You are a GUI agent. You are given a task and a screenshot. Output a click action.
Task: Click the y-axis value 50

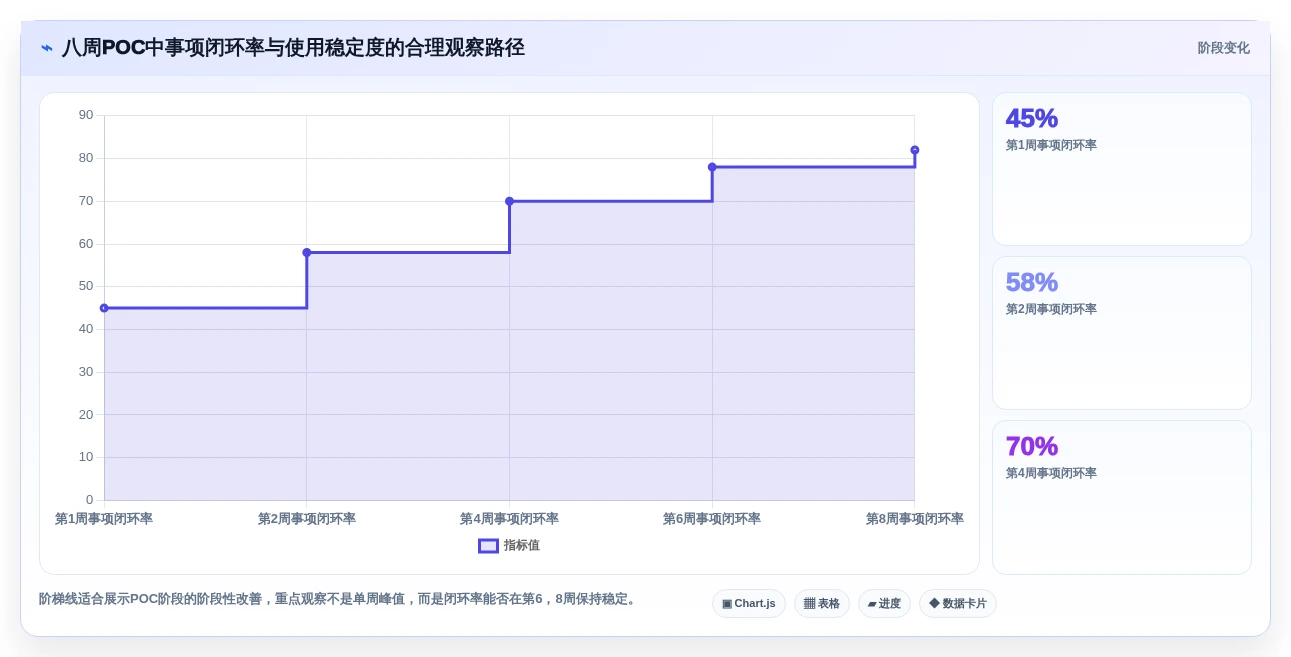point(86,286)
